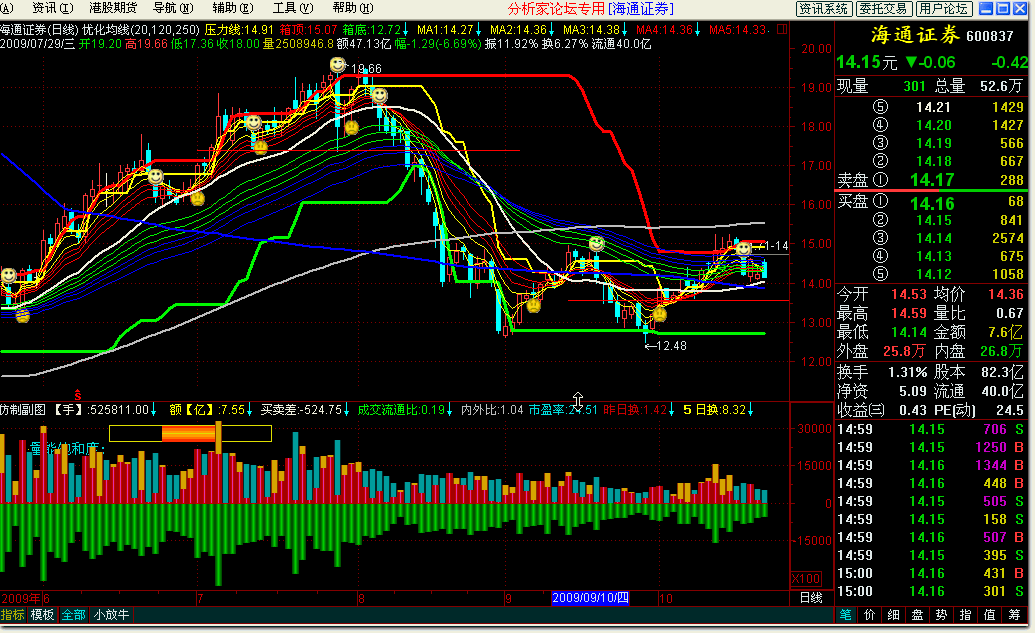
Task: Switch to the 笔 tab
Action: (x=846, y=615)
